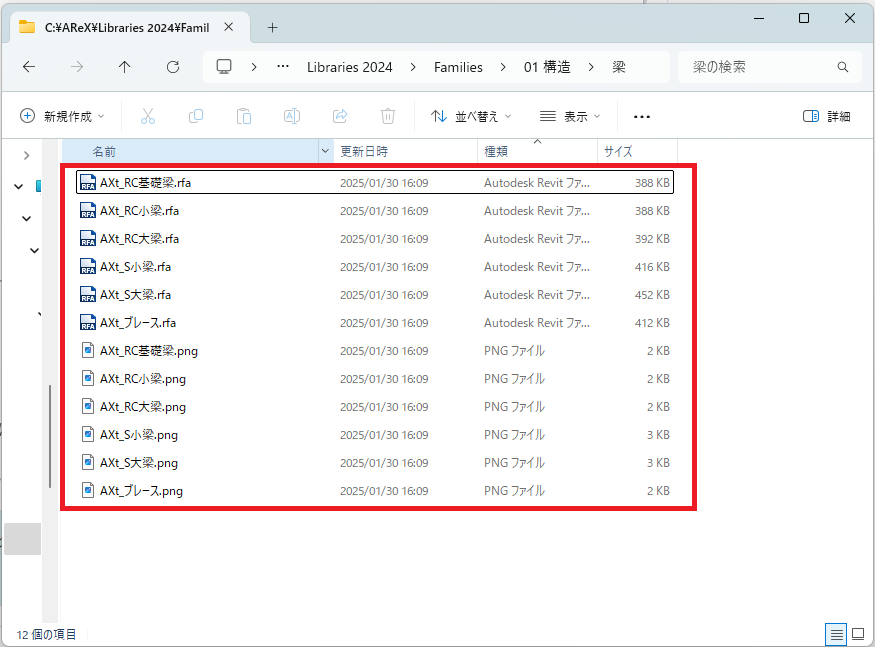Select the AXt_S大梁.rfa file
Screen dimensions: 875x647
(135, 295)
